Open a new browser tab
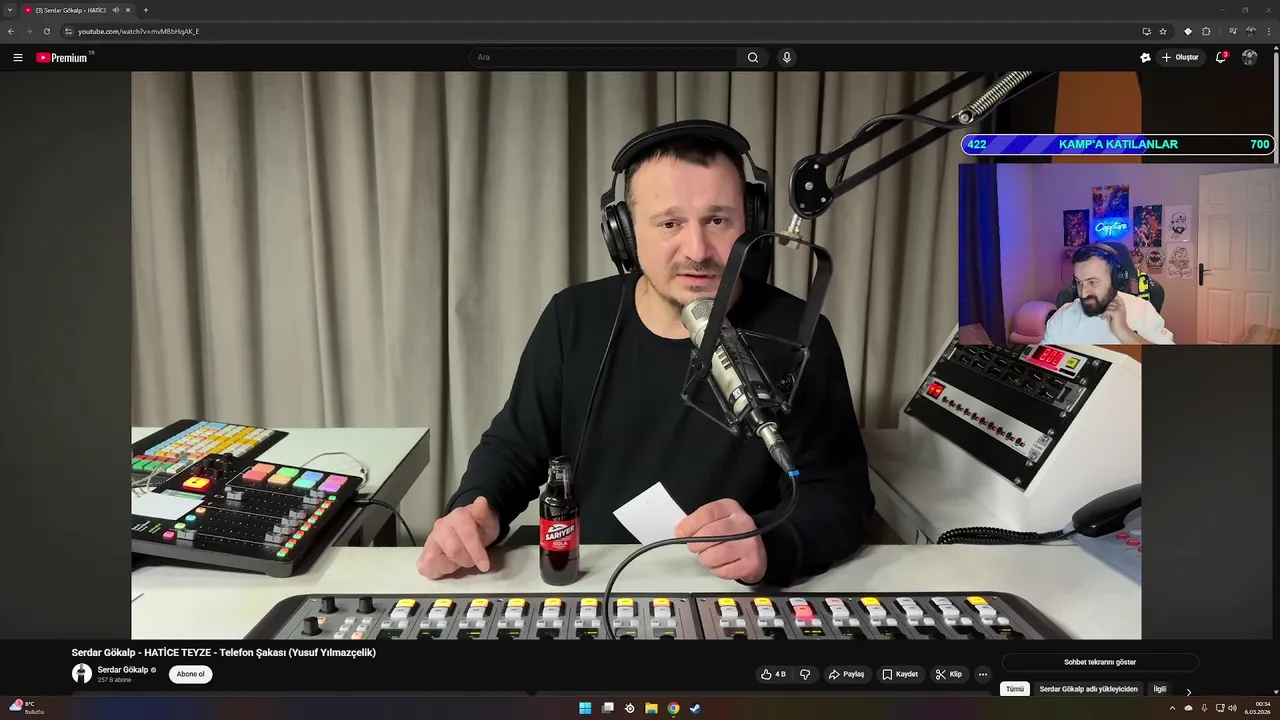 coord(146,10)
